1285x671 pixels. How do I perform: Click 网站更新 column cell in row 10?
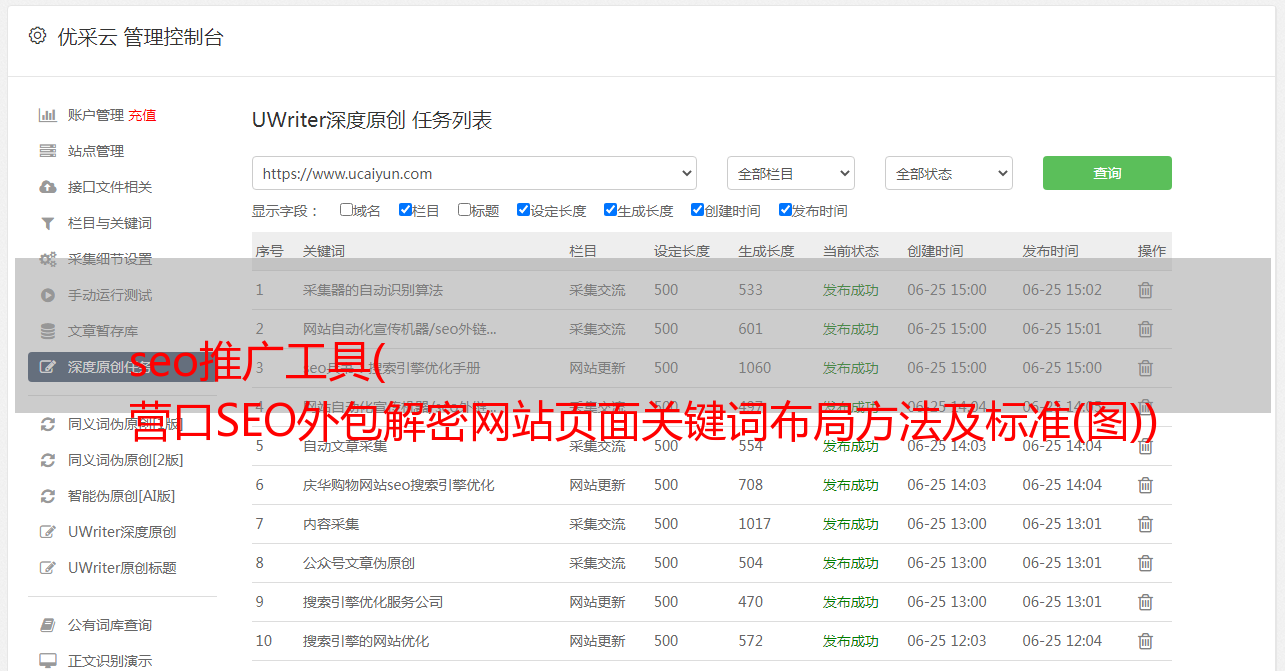coord(597,641)
